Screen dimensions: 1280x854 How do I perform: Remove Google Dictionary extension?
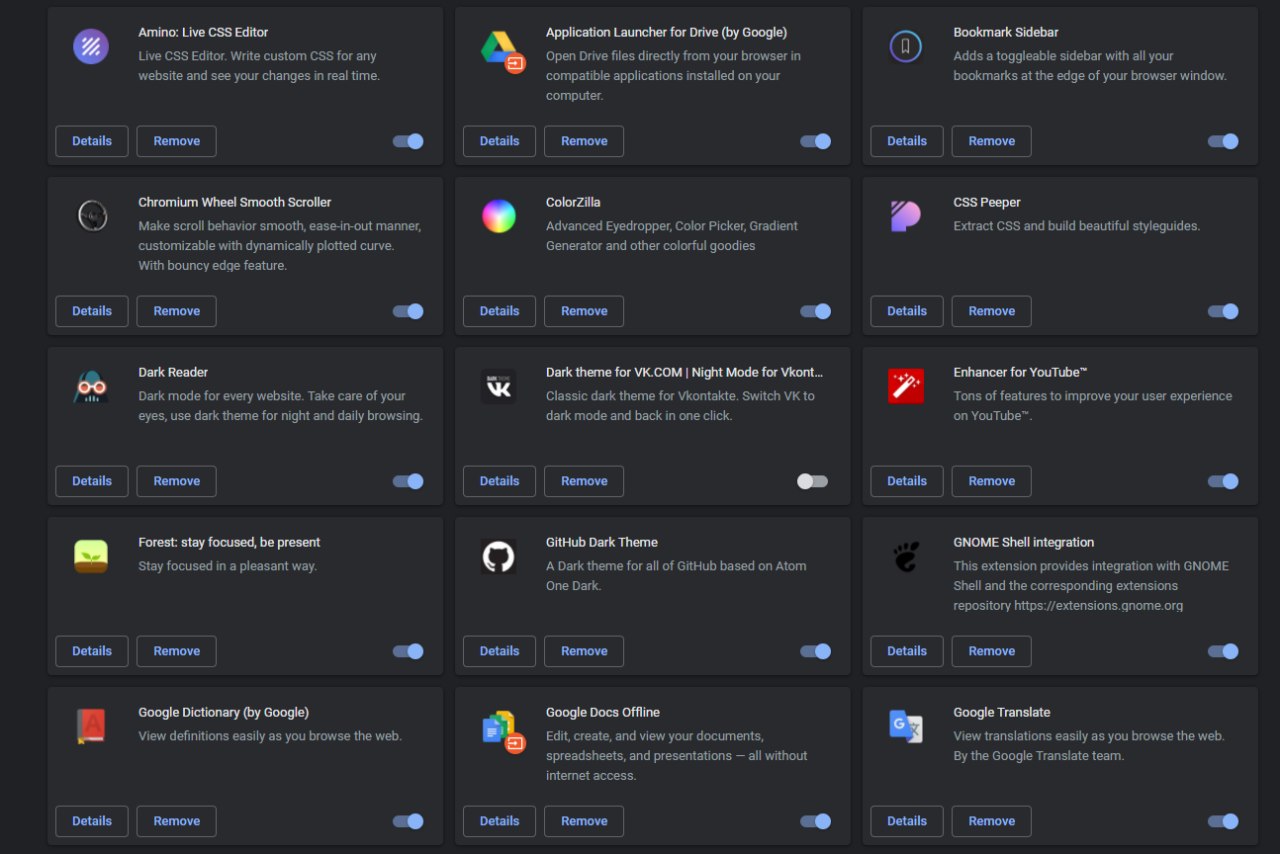pyautogui.click(x=177, y=821)
